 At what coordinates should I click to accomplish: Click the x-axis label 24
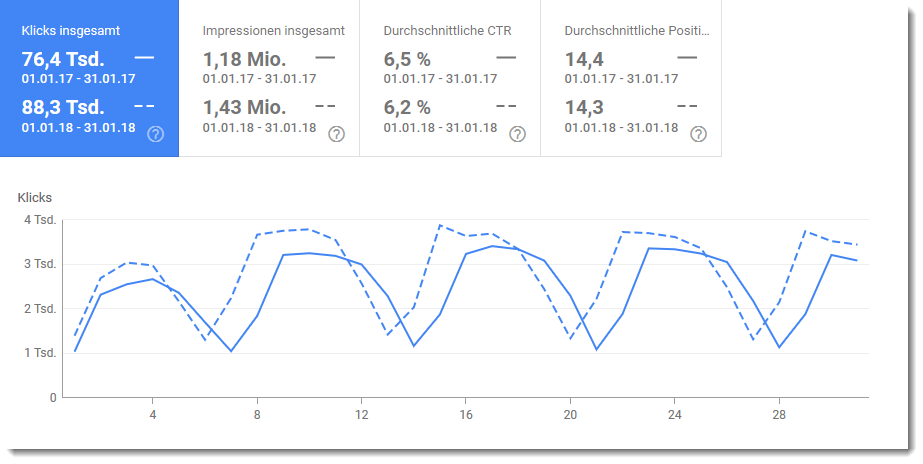675,415
